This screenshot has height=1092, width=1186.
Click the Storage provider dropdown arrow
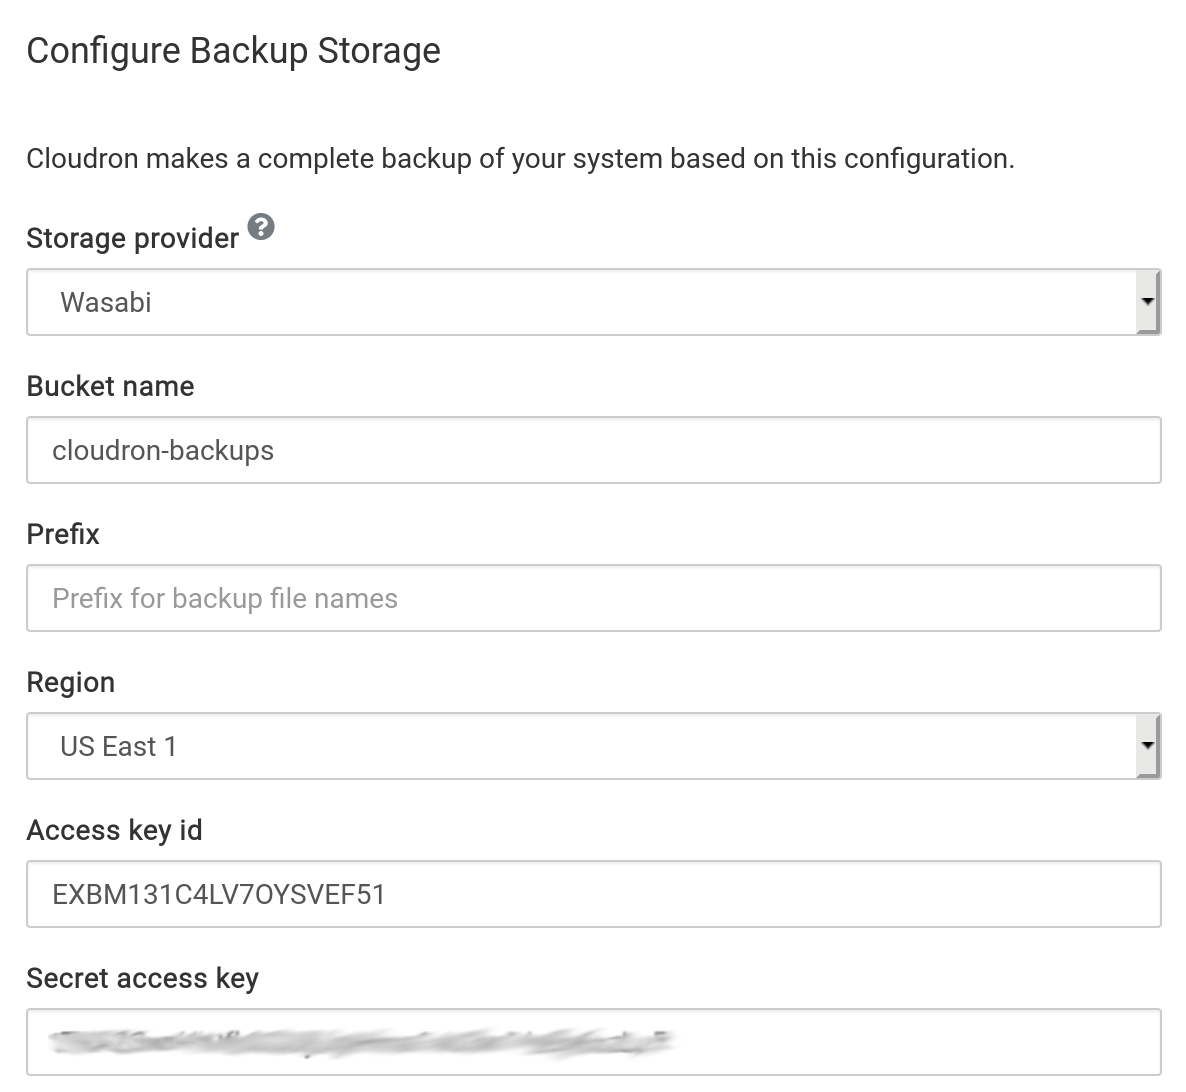(1148, 302)
